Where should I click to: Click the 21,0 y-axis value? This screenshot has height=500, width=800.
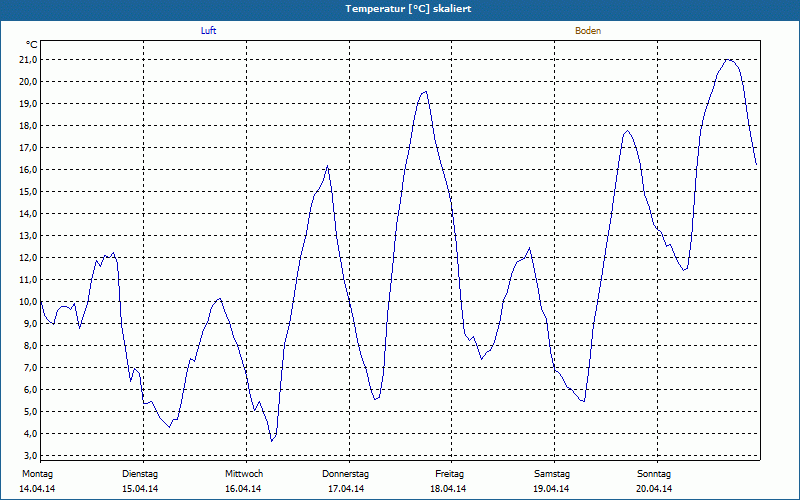point(29,60)
